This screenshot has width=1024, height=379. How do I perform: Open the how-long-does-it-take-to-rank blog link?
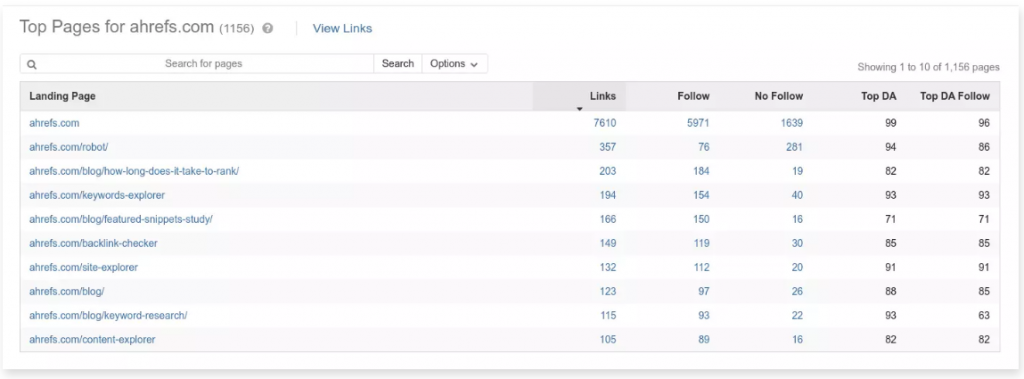[x=134, y=171]
